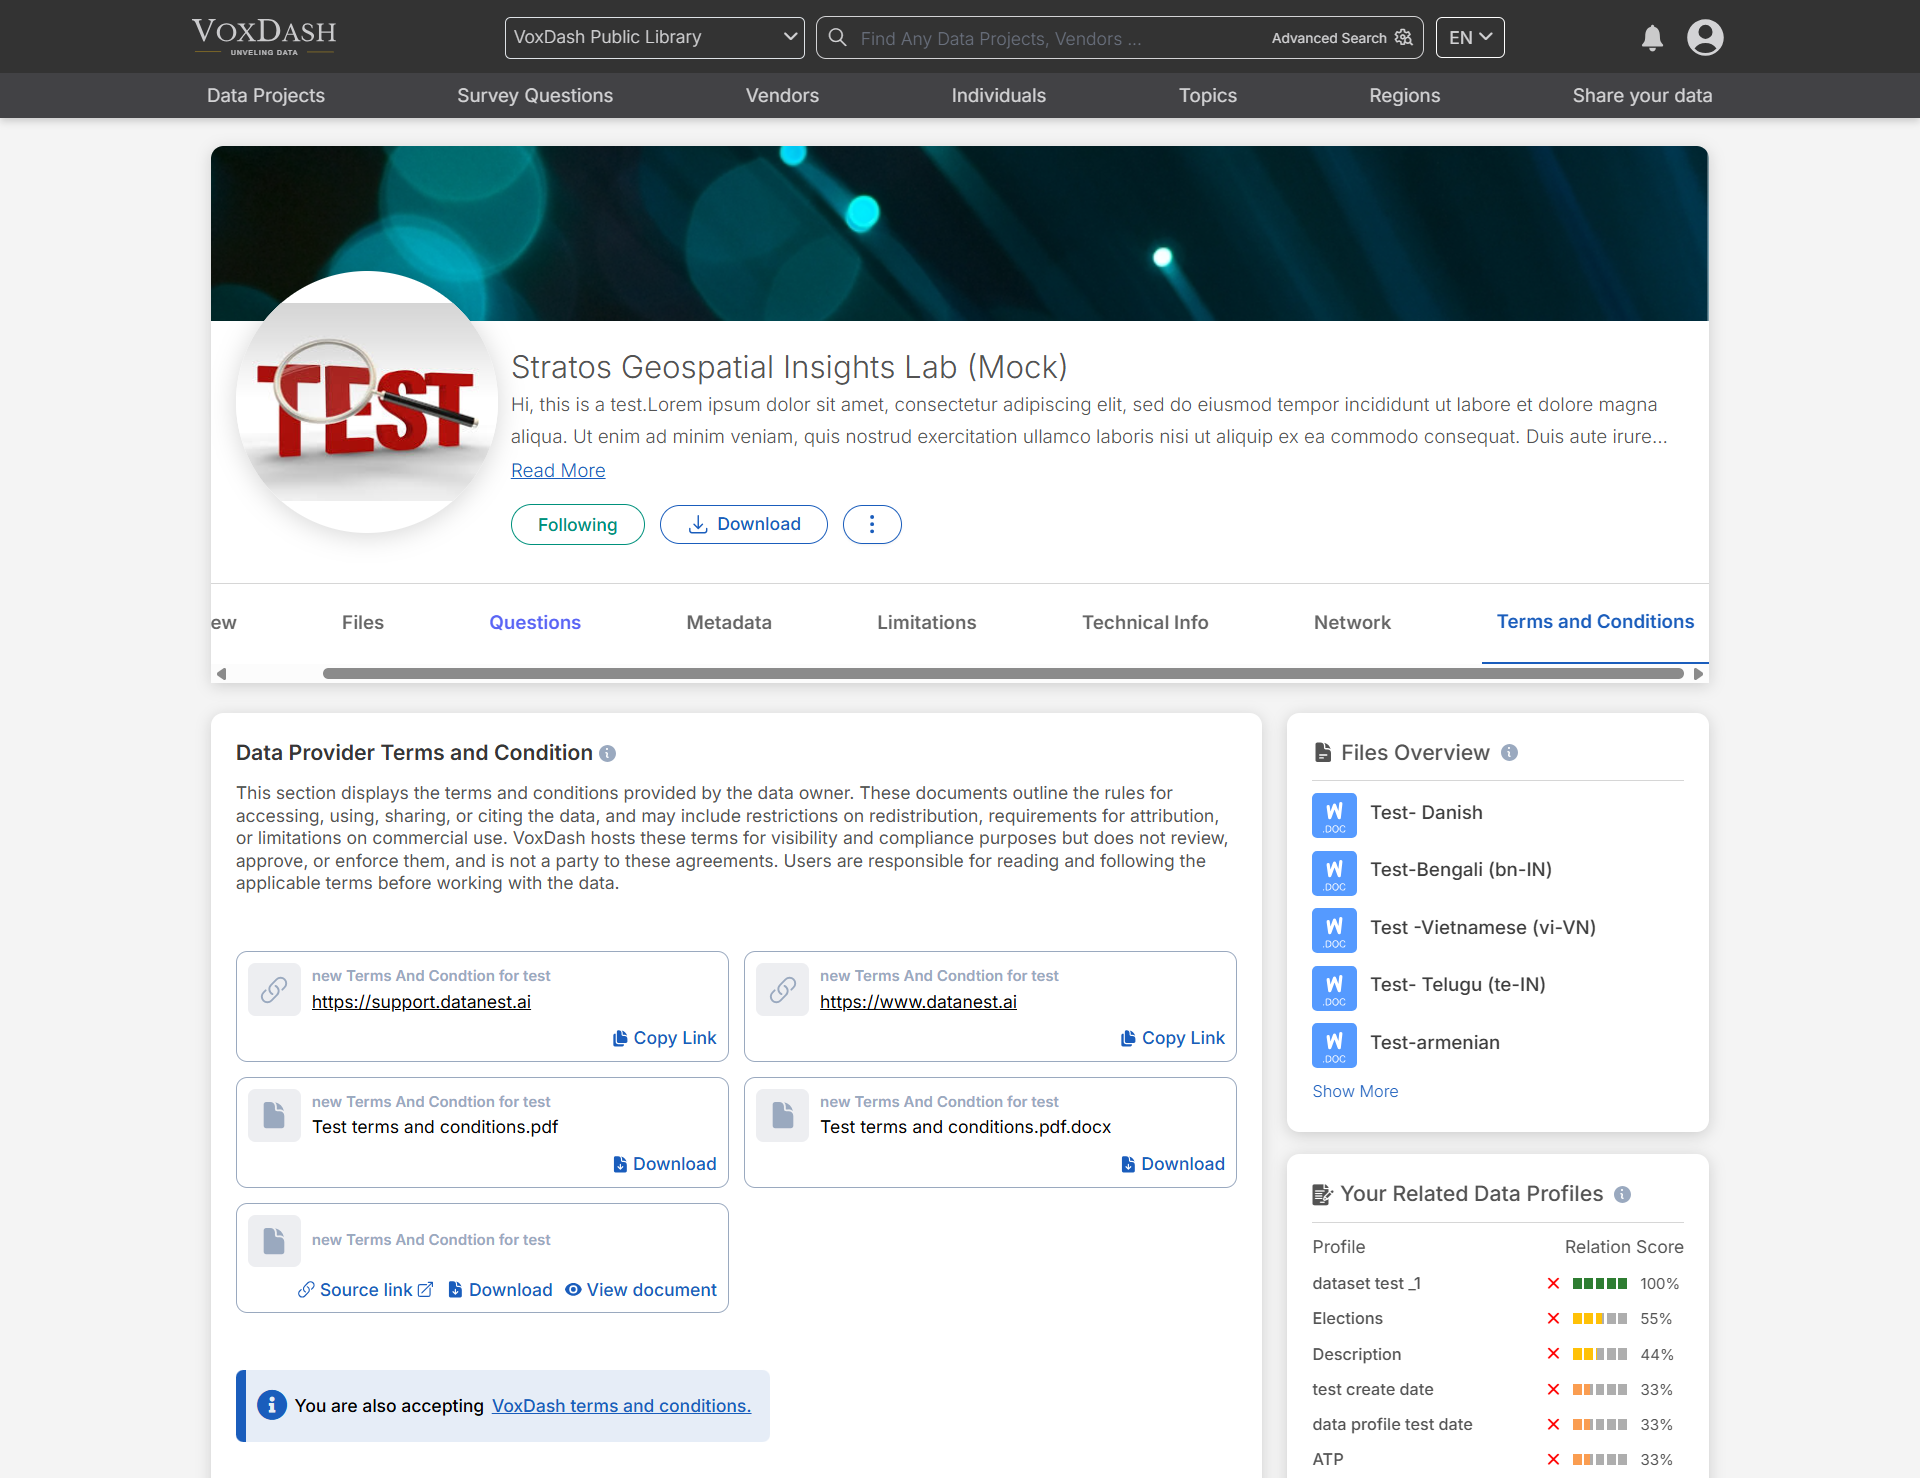The width and height of the screenshot is (1920, 1478).
Task: Click the account avatar icon
Action: (1704, 37)
